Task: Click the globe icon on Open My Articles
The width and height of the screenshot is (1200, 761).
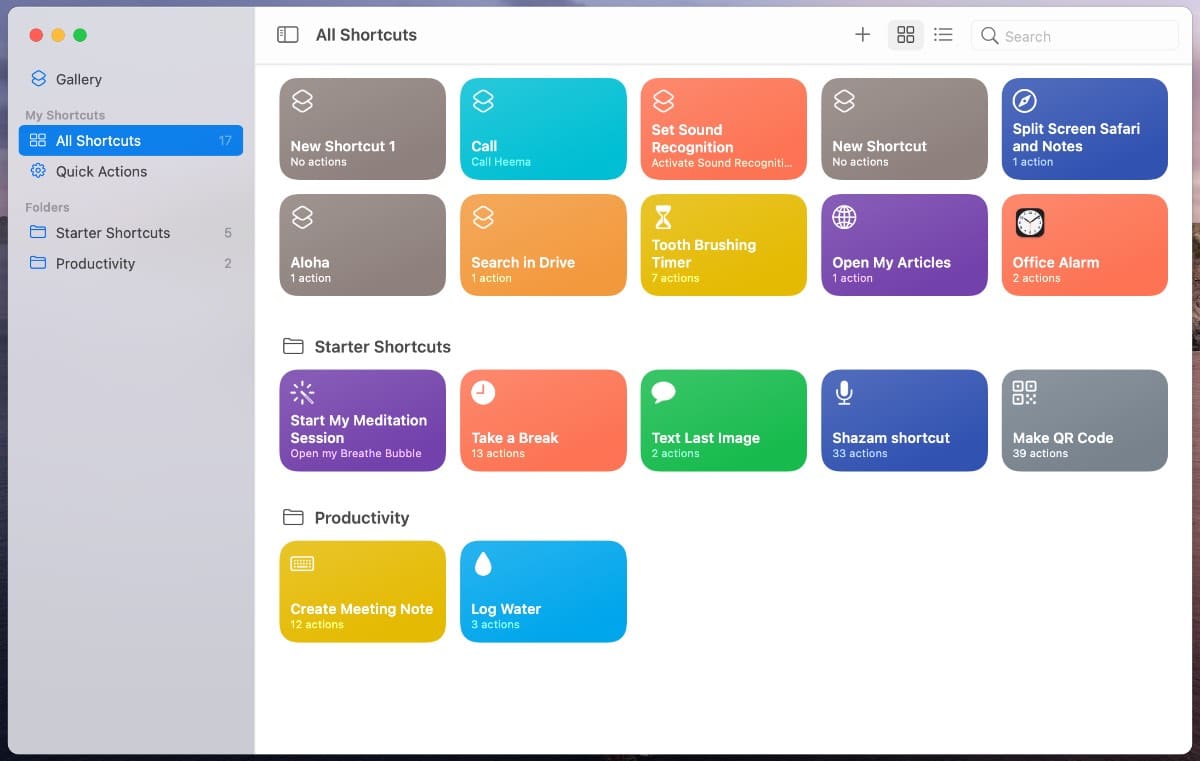Action: [x=844, y=217]
